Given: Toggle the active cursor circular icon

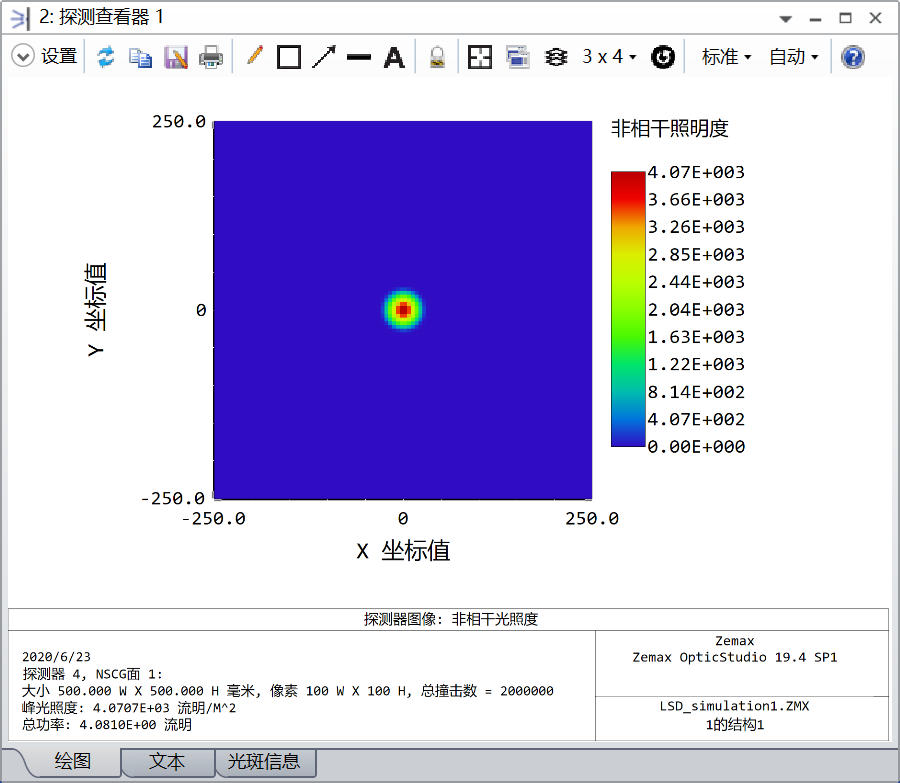Looking at the screenshot, I should point(662,57).
